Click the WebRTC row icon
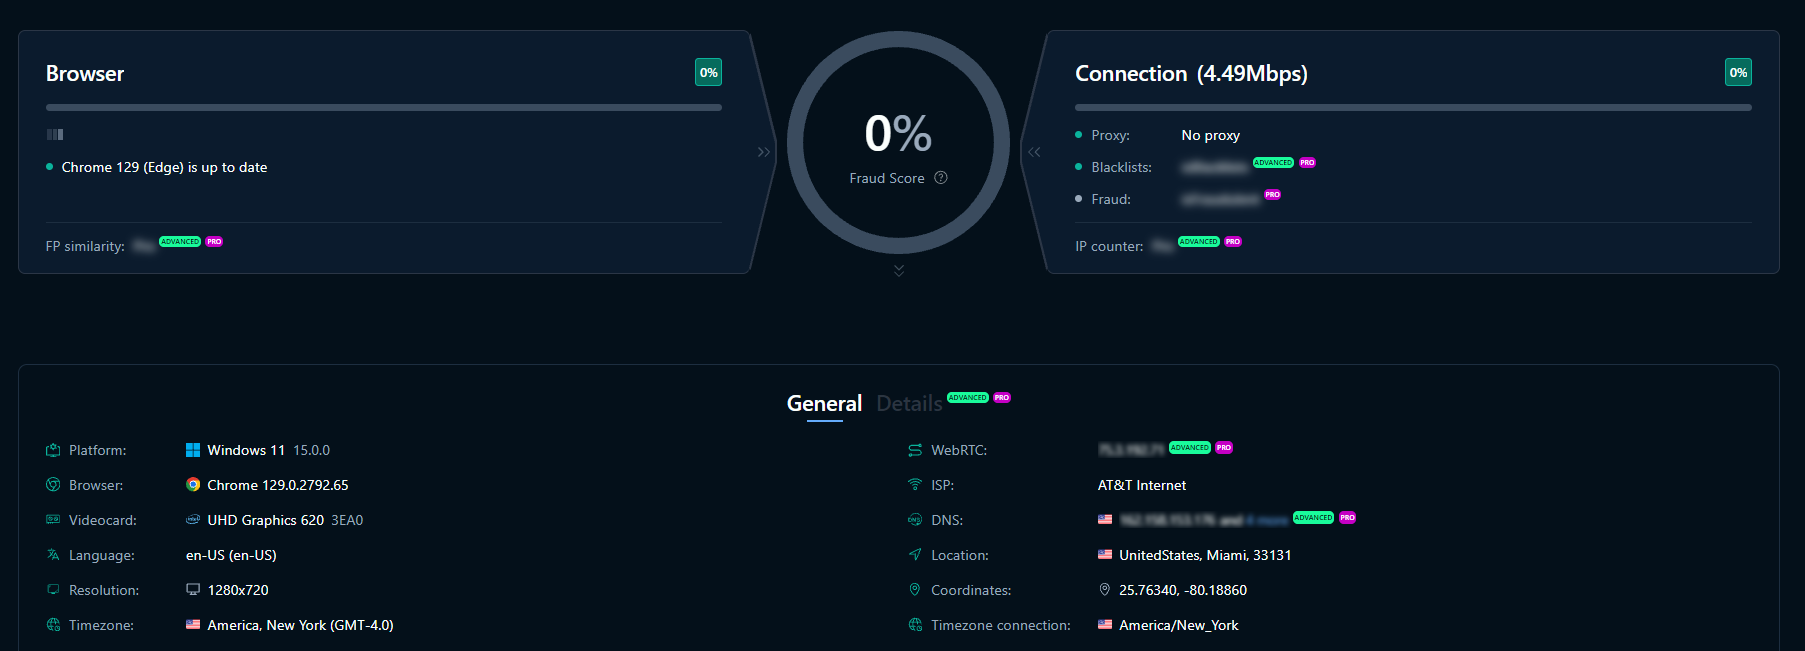1805x651 pixels. click(914, 451)
